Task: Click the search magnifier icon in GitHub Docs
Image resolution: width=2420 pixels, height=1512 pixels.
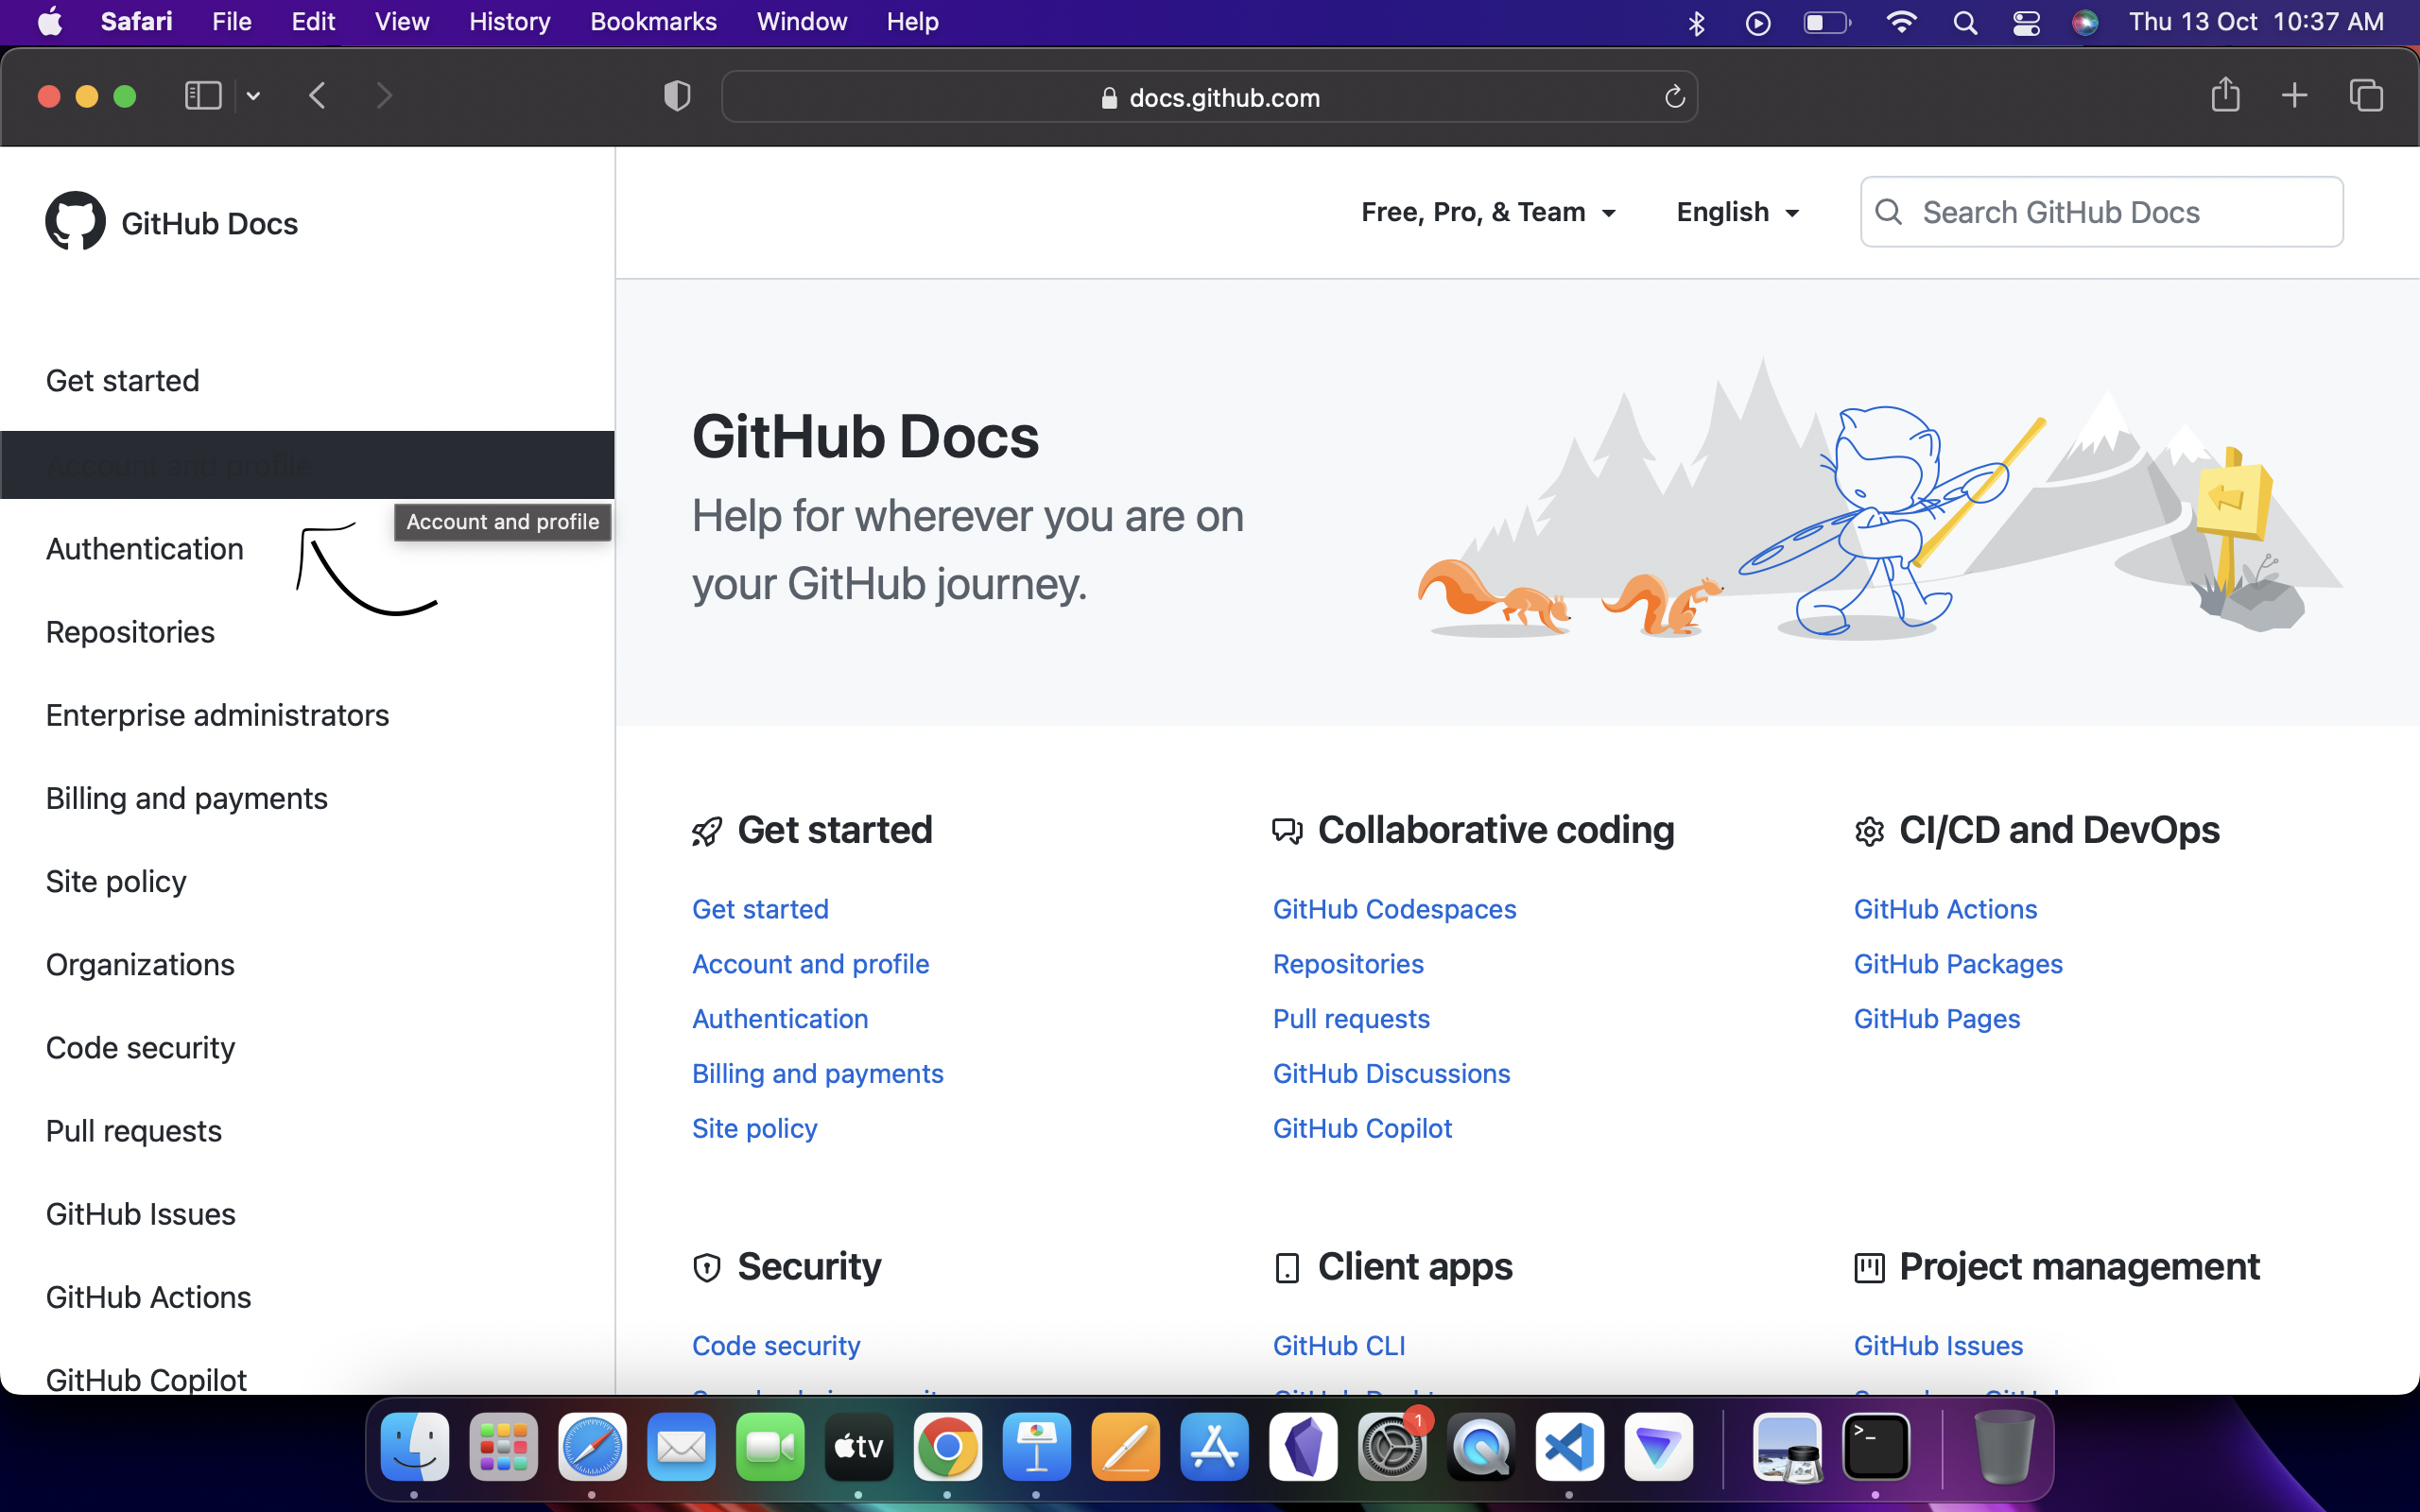Action: tap(1890, 212)
